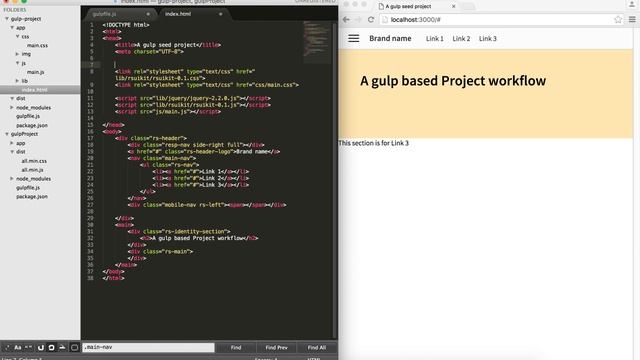Close the index.html editor tab

220,14
